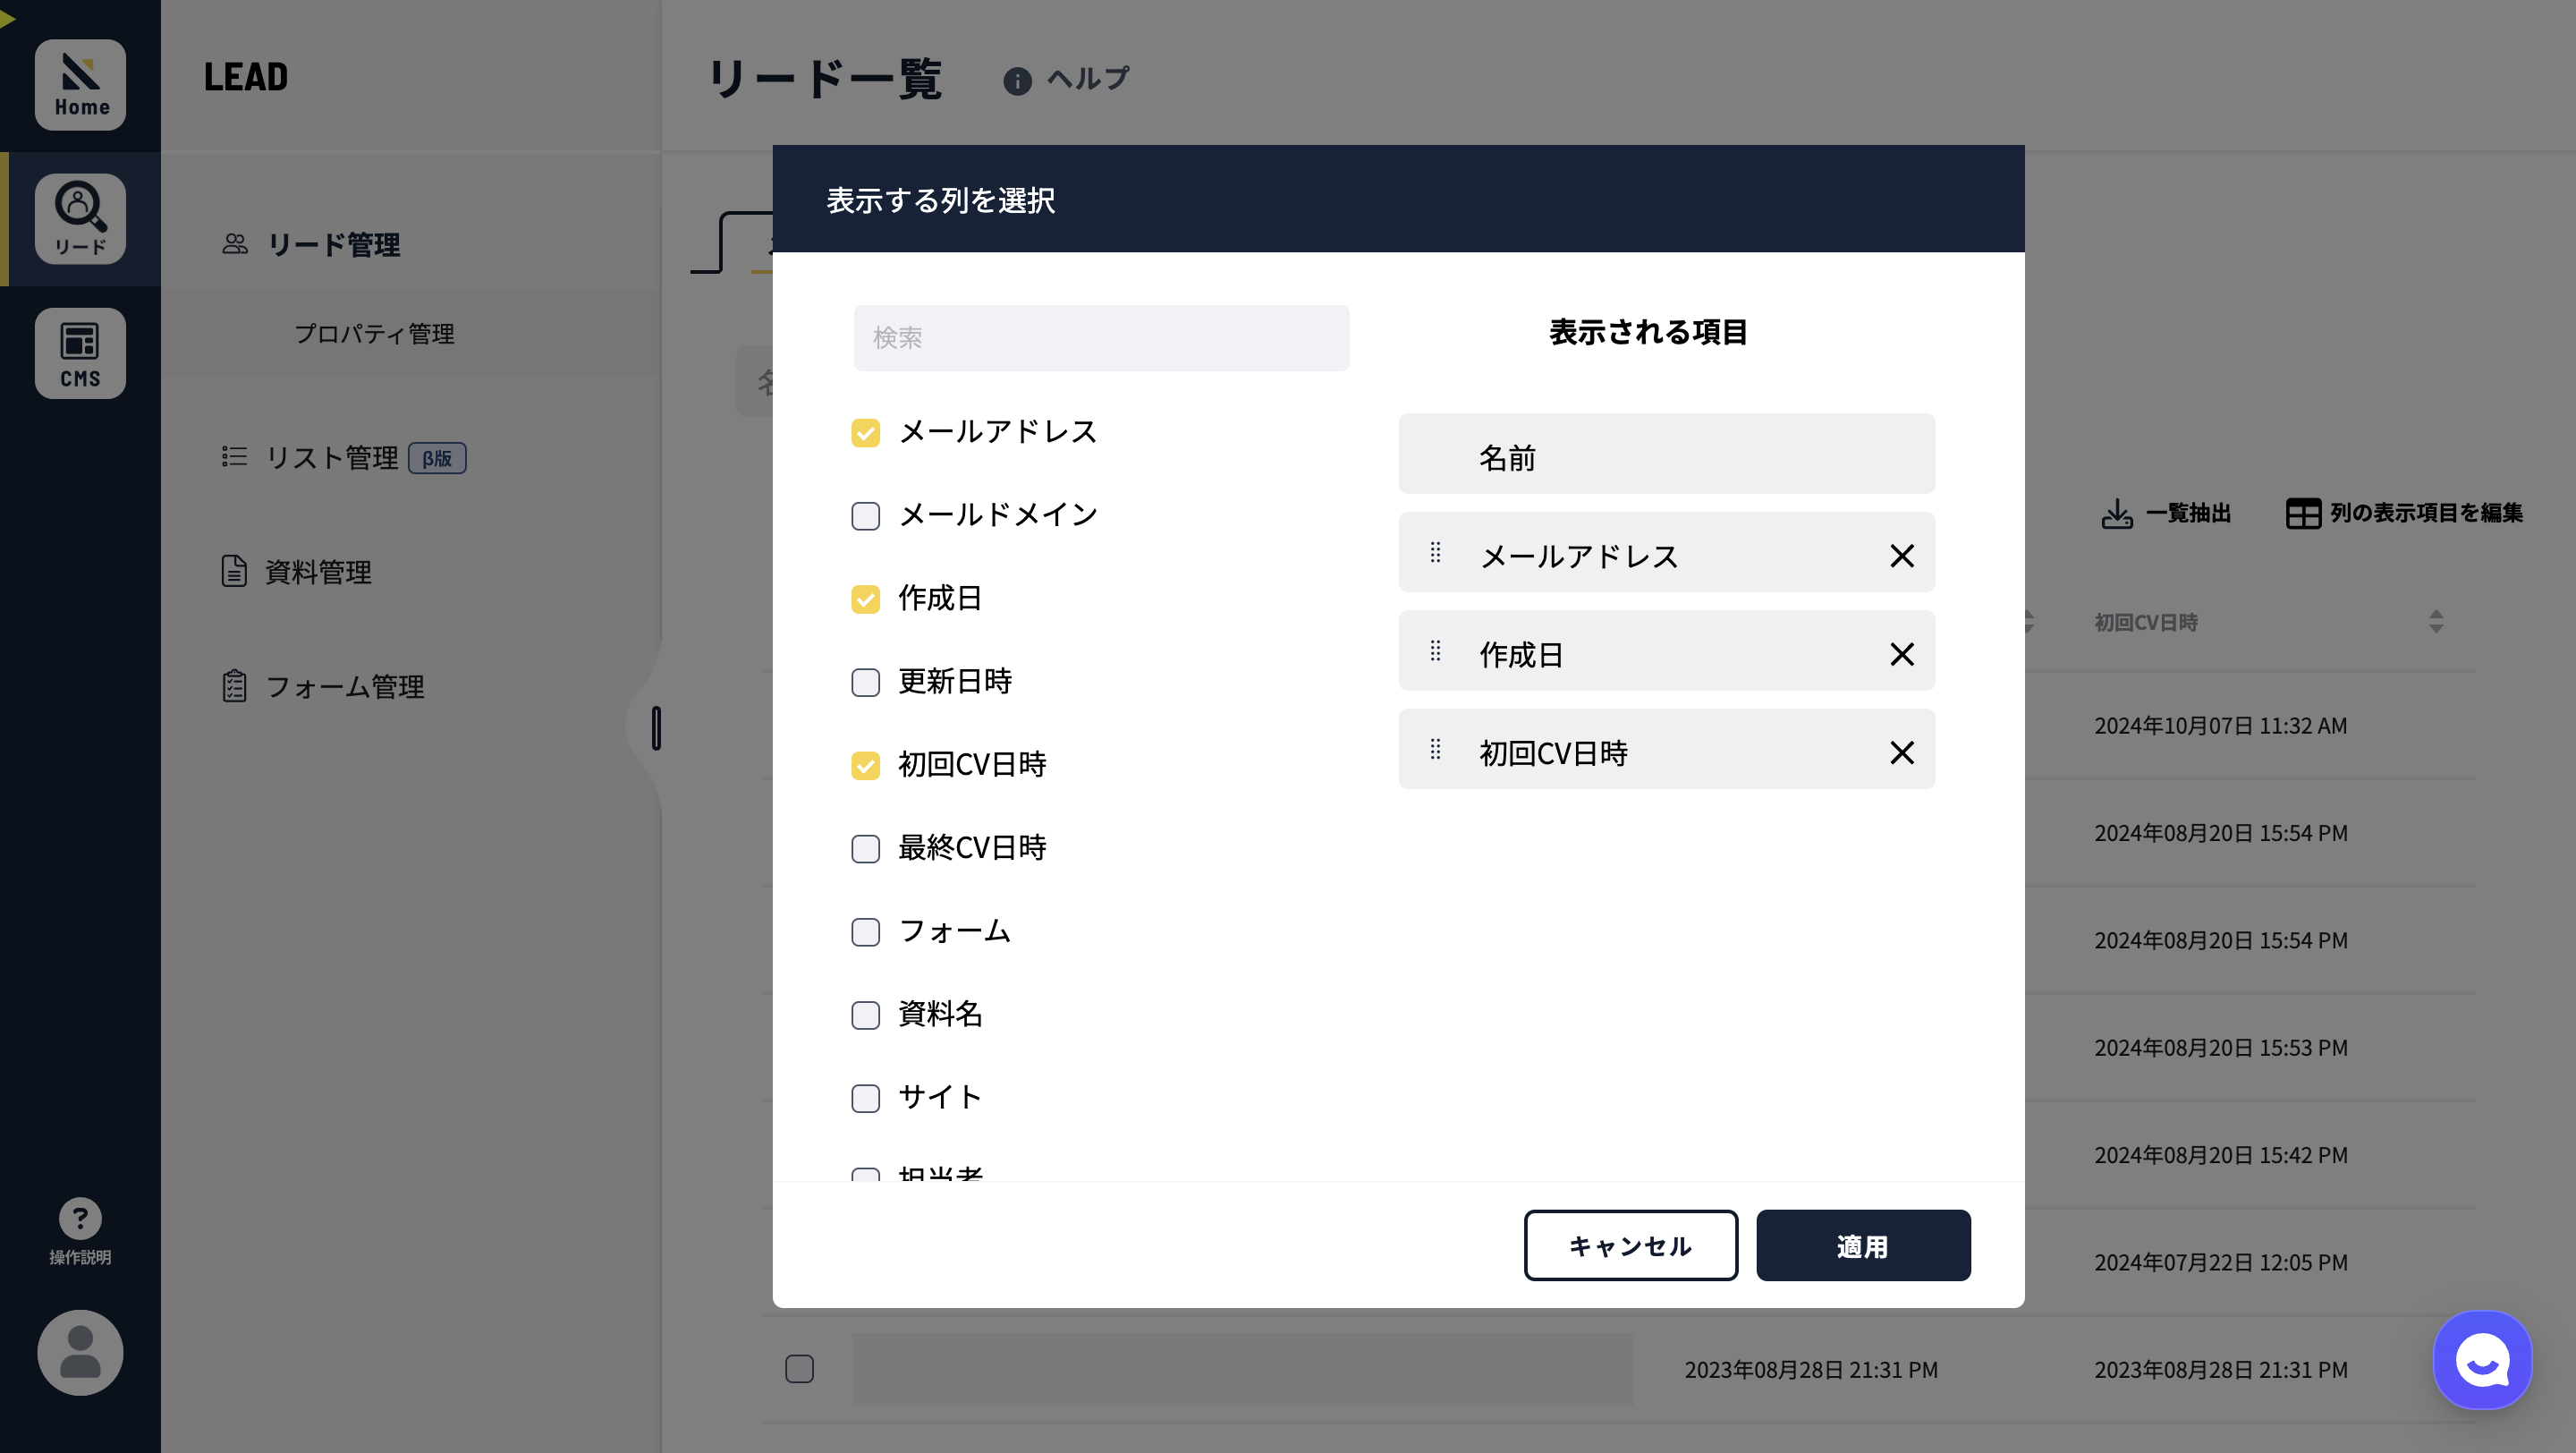Click the 2024年07月22日 12:05 PM cell

click(x=2221, y=1262)
